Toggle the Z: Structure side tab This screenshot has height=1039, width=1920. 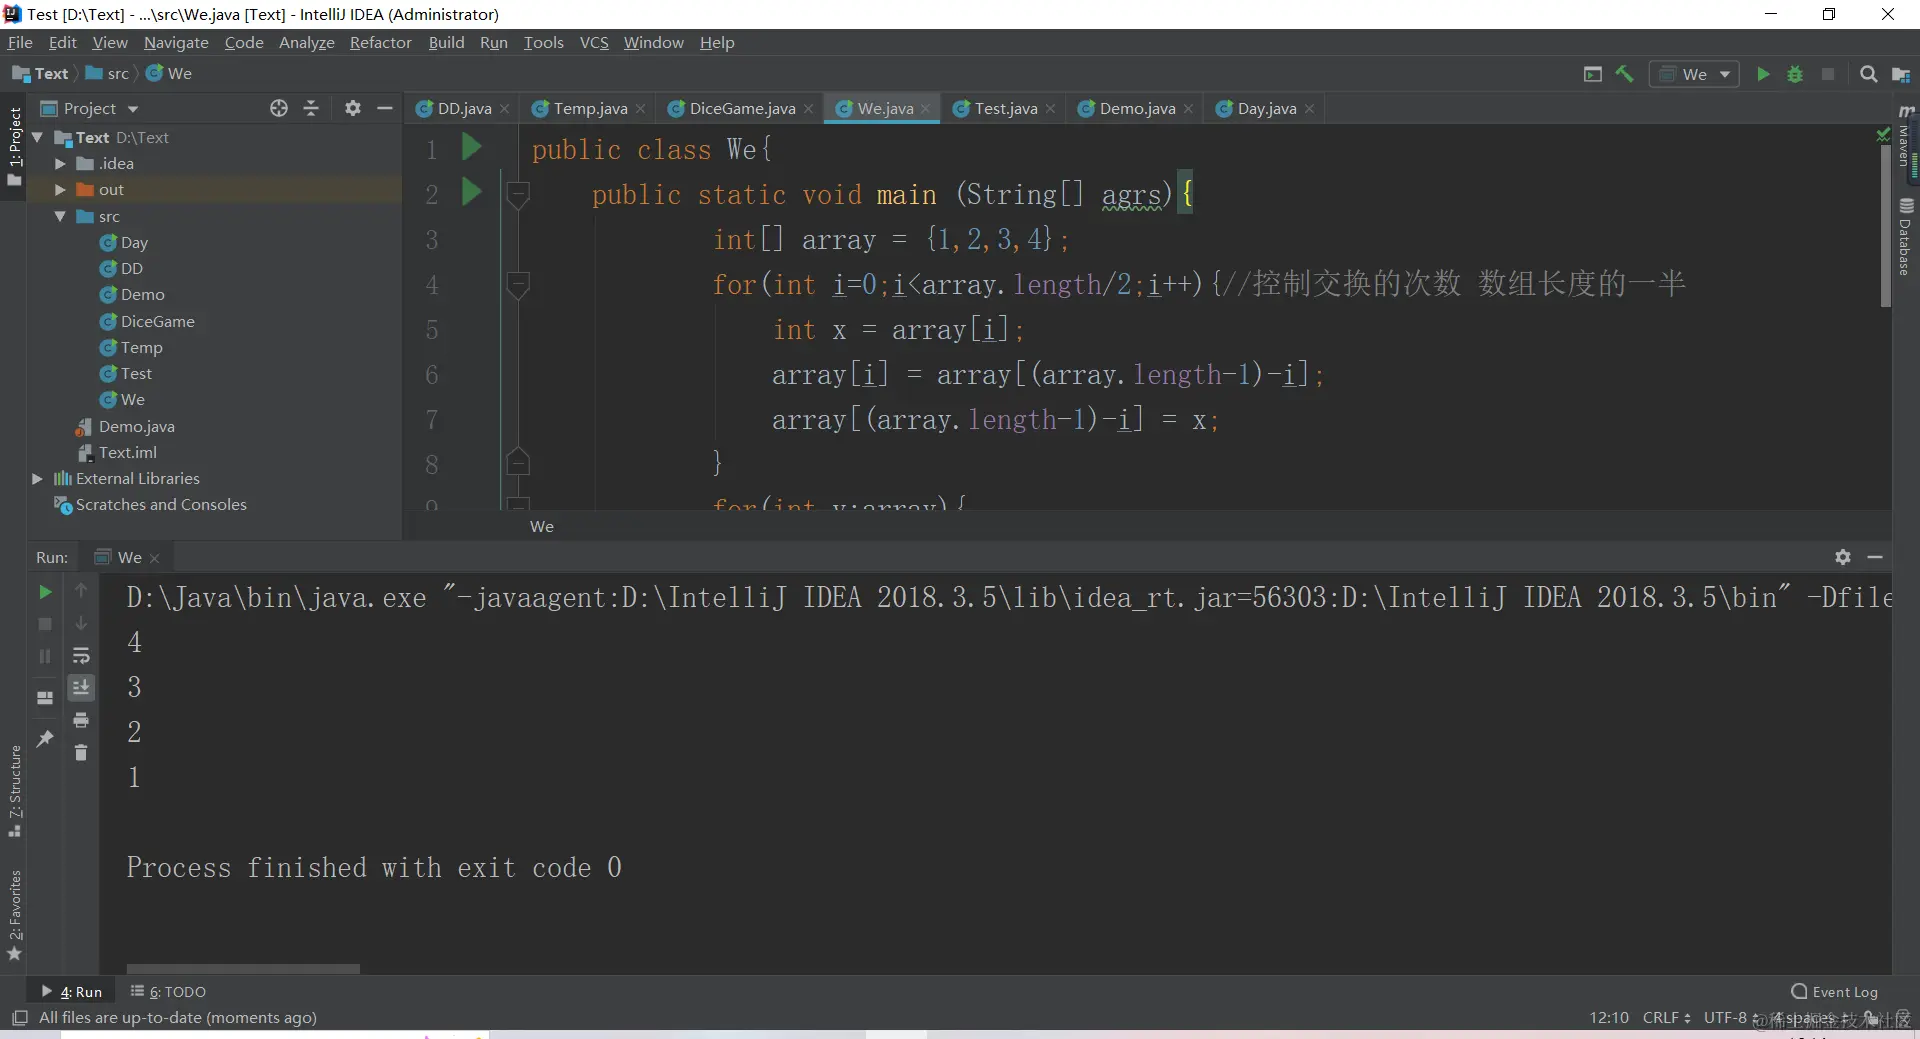click(x=14, y=792)
